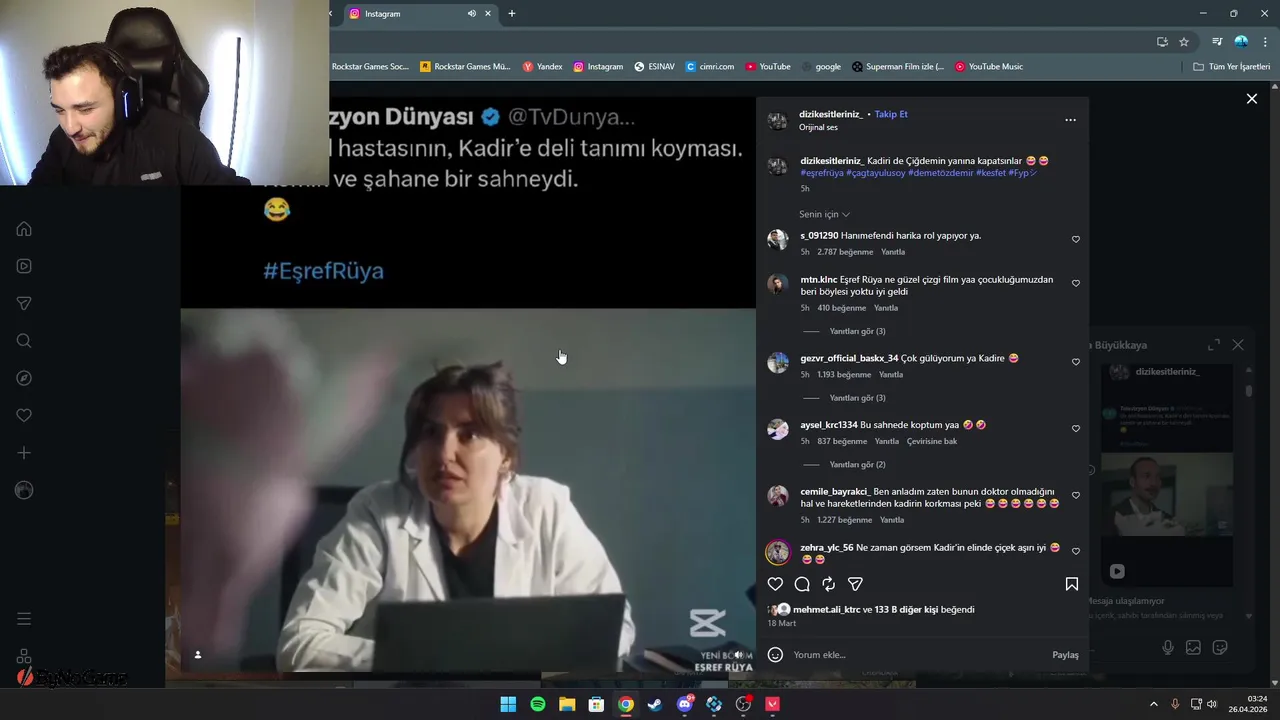Like aysel_krc1334's comment

tap(1076, 428)
